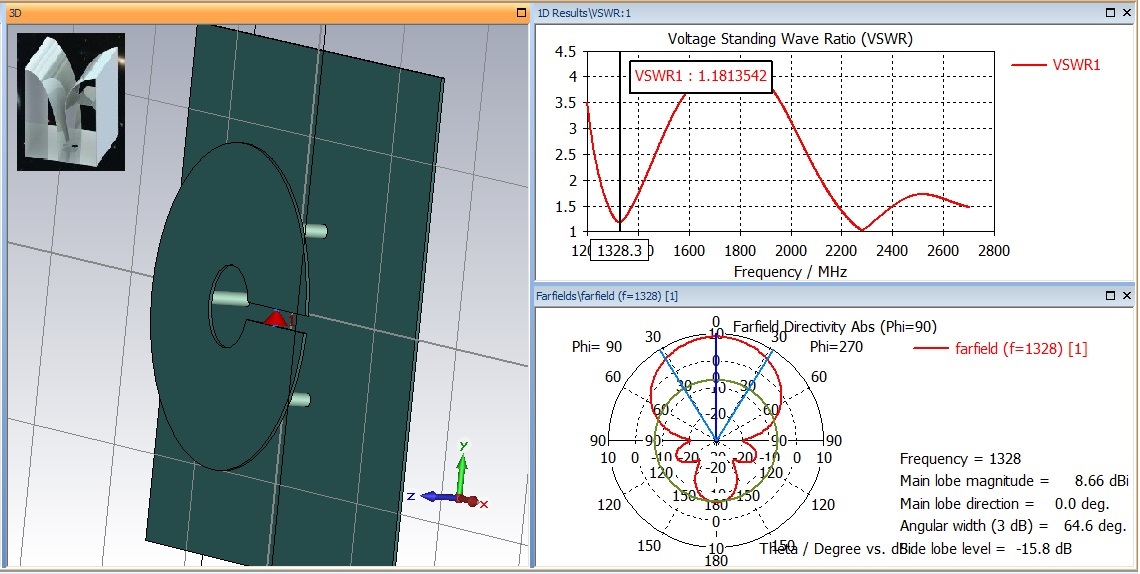Viewport: 1140px width, 574px height.
Task: Click the Voltage Standing Wave Ratio plot title
Action: [790, 39]
